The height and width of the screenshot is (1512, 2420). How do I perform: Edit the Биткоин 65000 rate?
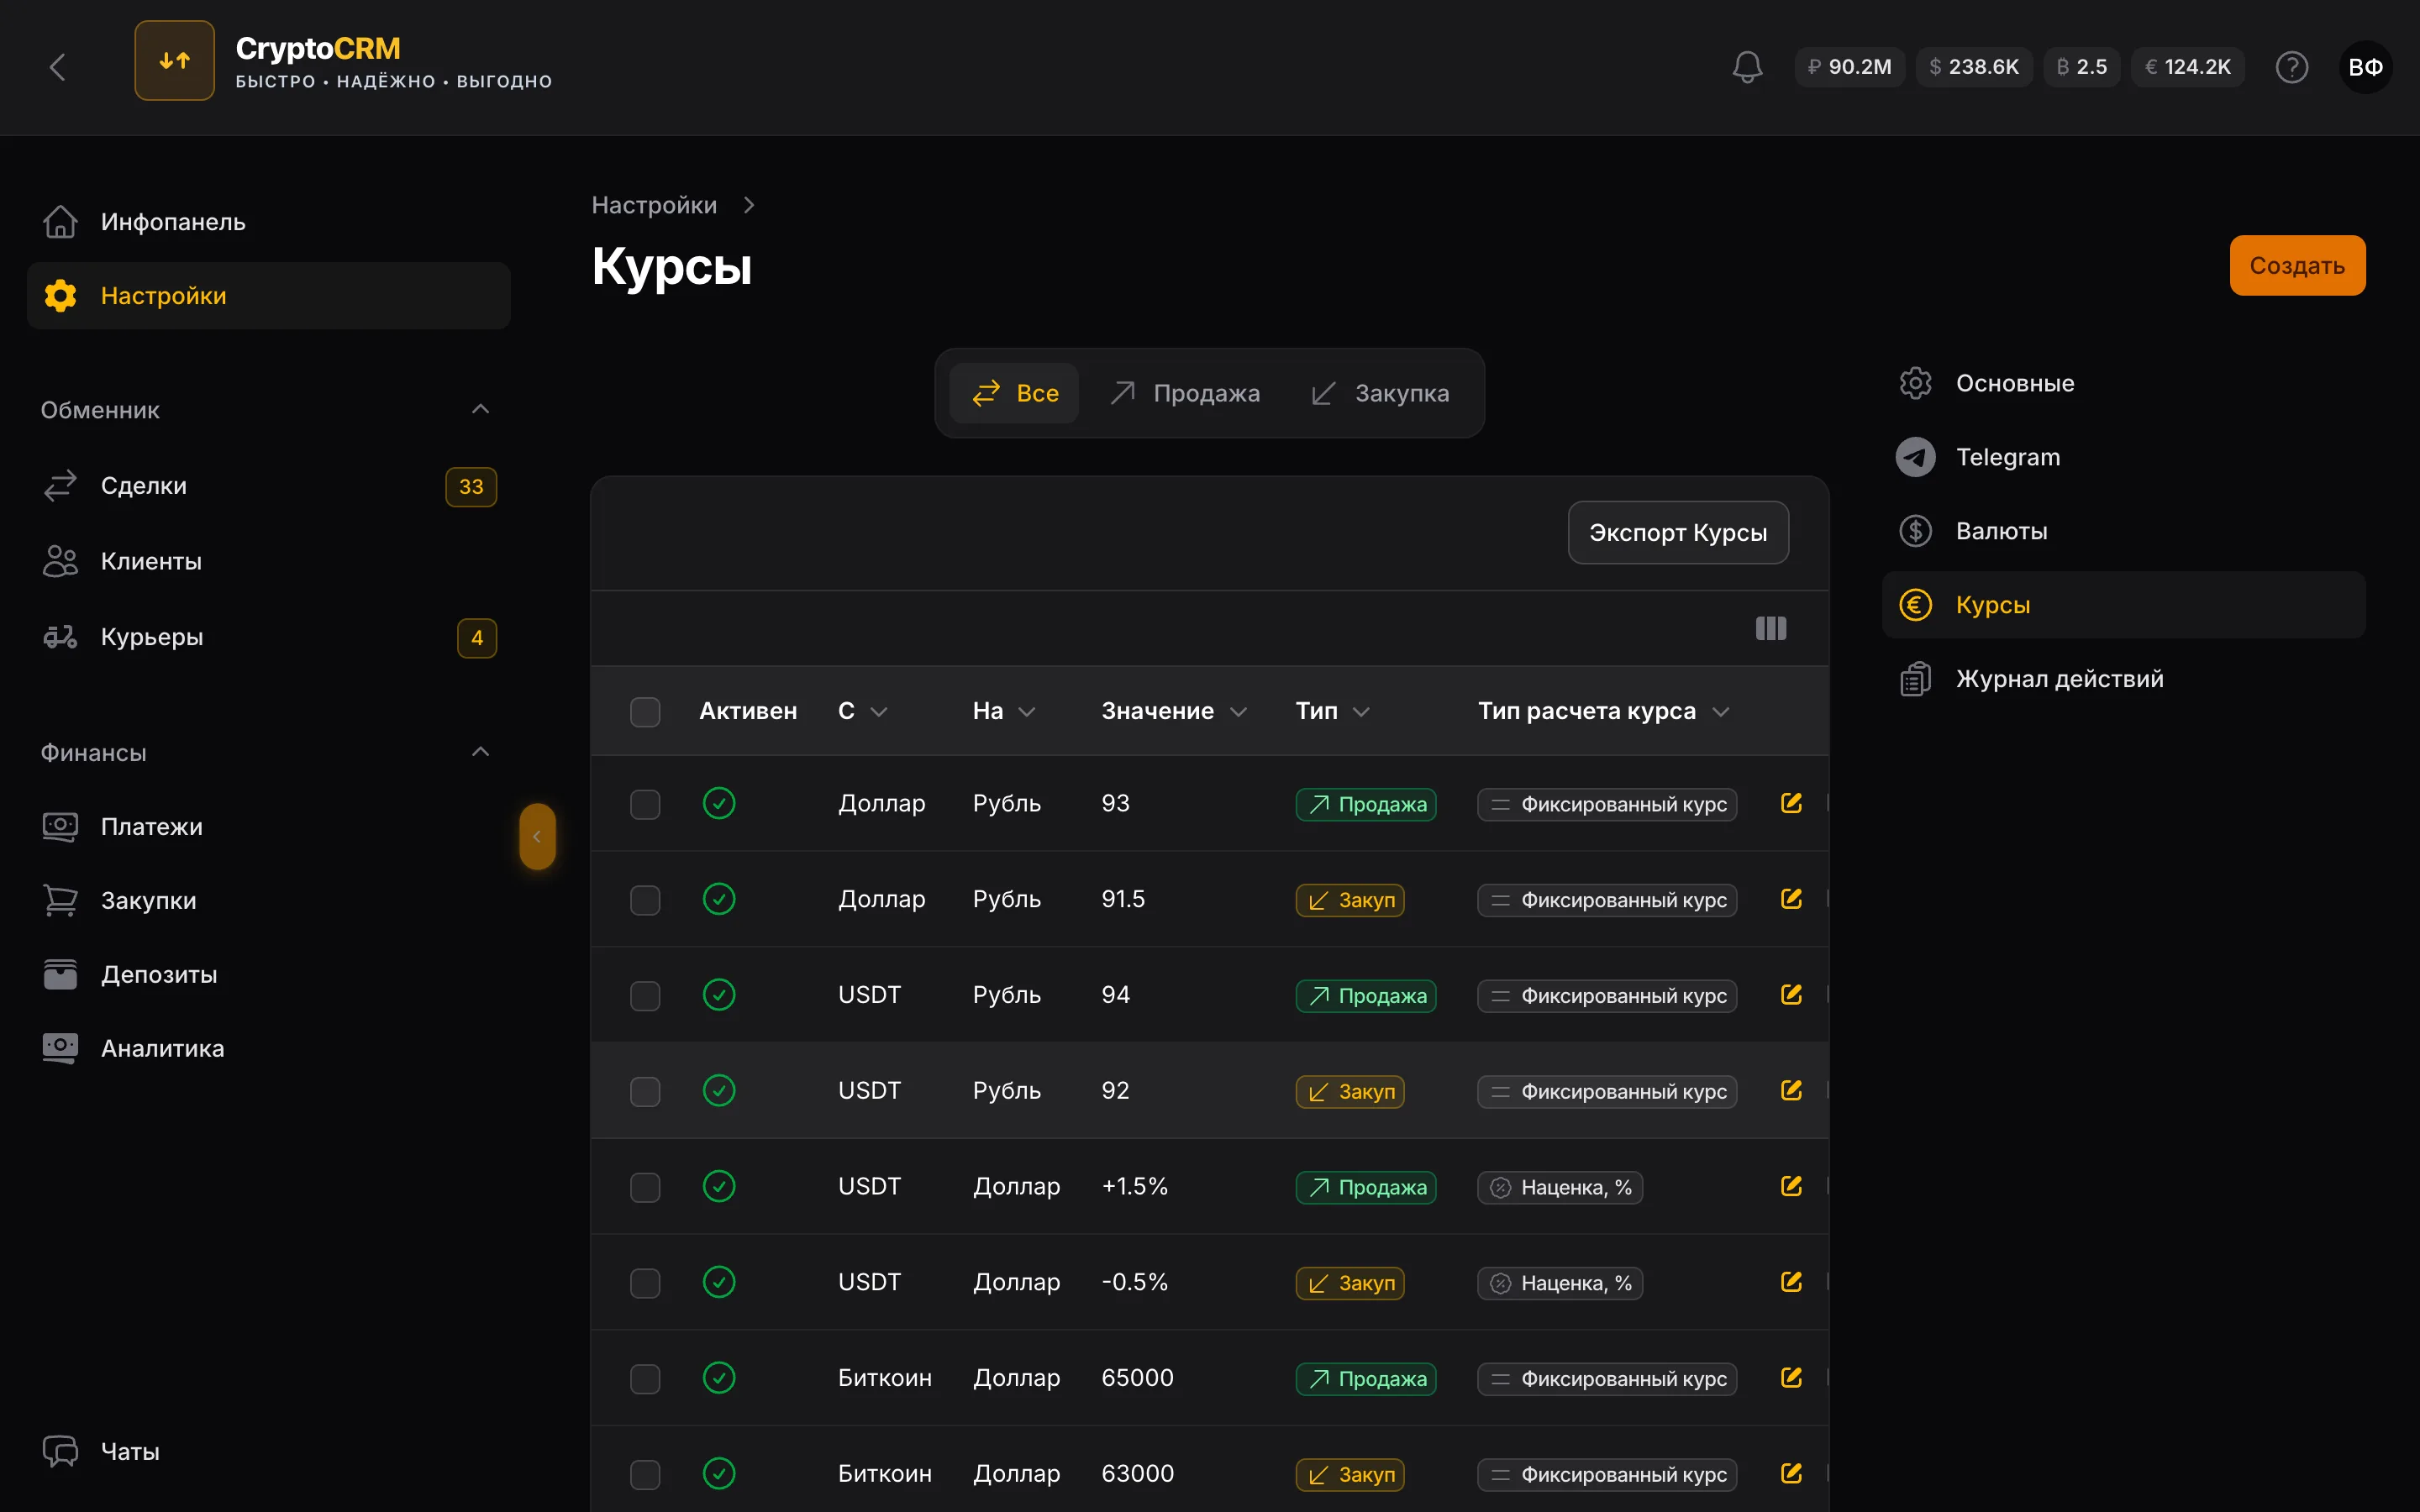pos(1791,1378)
